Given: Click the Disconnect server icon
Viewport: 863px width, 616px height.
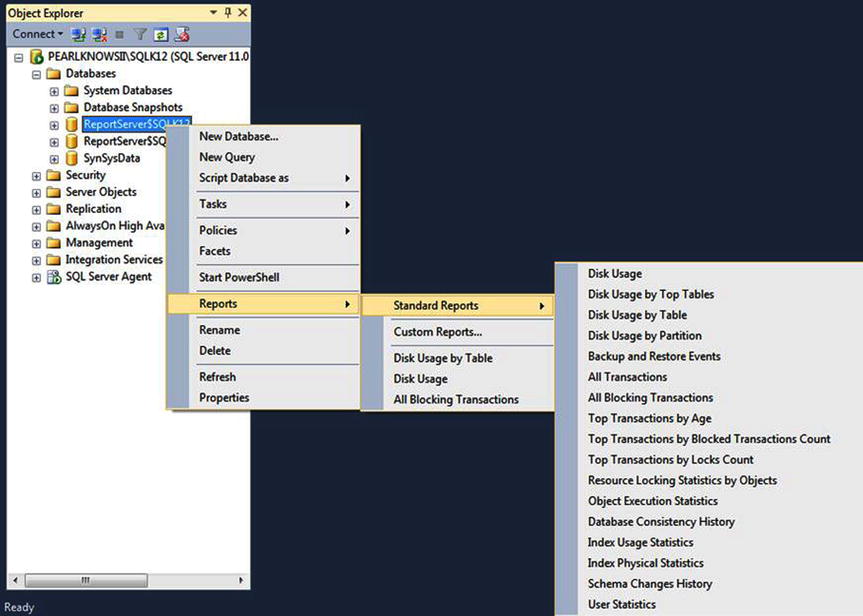Looking at the screenshot, I should (100, 35).
